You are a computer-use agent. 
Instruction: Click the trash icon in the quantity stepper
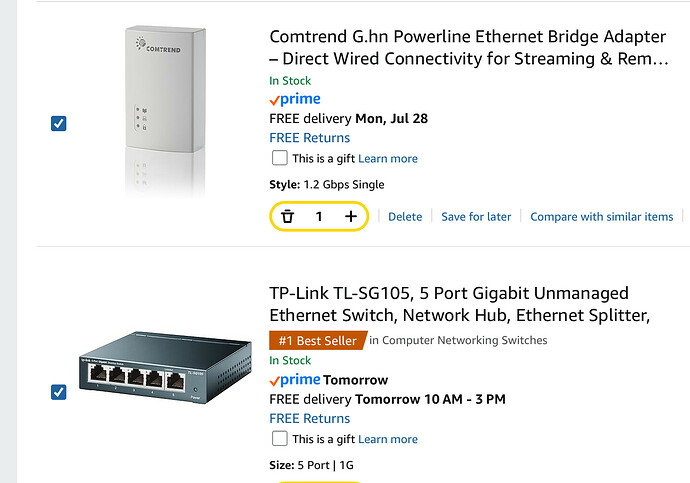(x=288, y=216)
